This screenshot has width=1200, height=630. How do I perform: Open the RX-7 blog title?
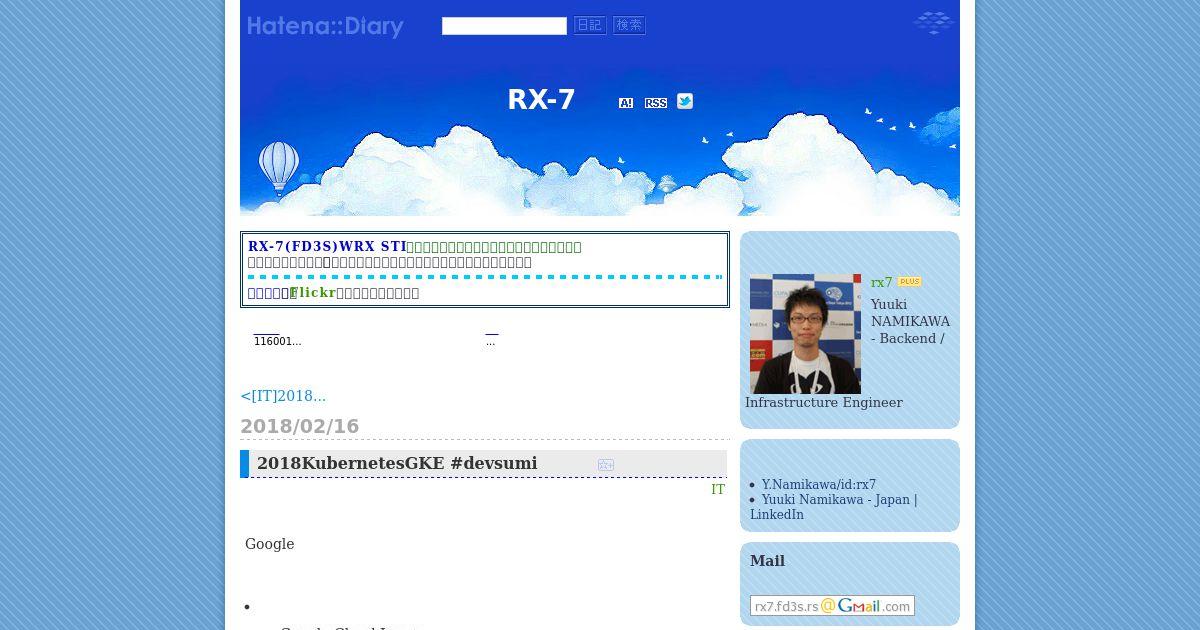click(x=541, y=100)
